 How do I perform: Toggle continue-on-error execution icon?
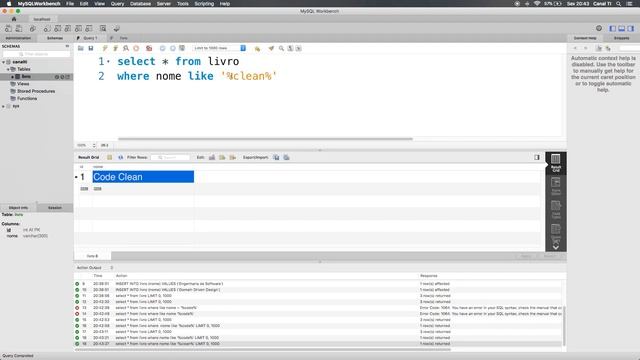(x=149, y=49)
